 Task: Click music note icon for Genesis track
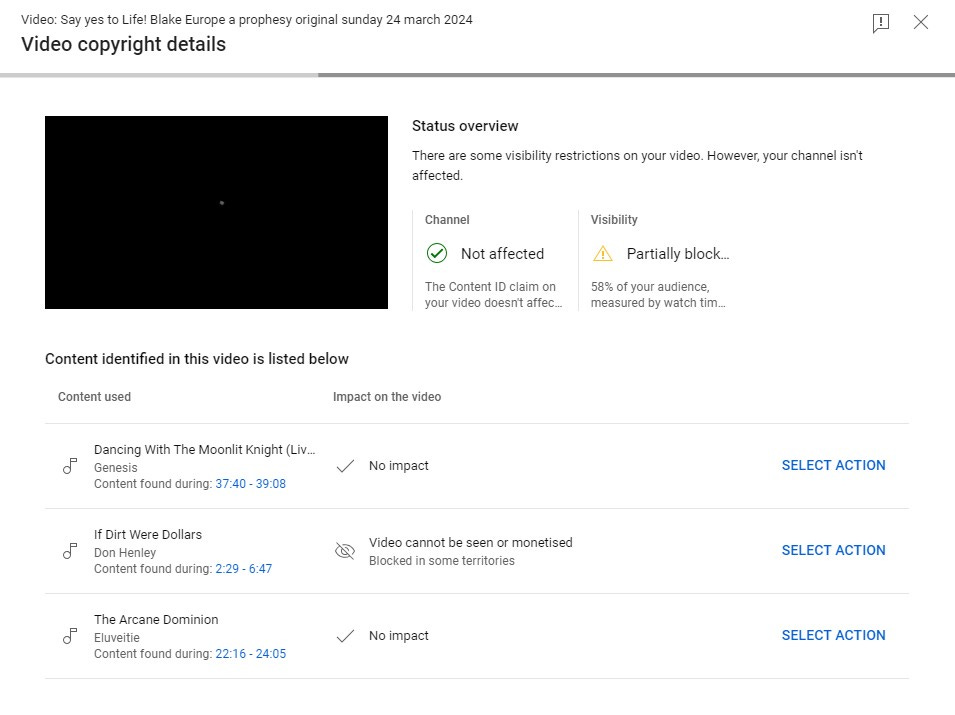pyautogui.click(x=70, y=467)
